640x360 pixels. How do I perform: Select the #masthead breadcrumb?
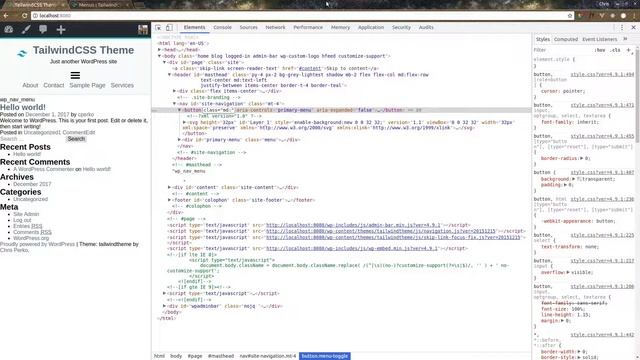tap(221, 356)
